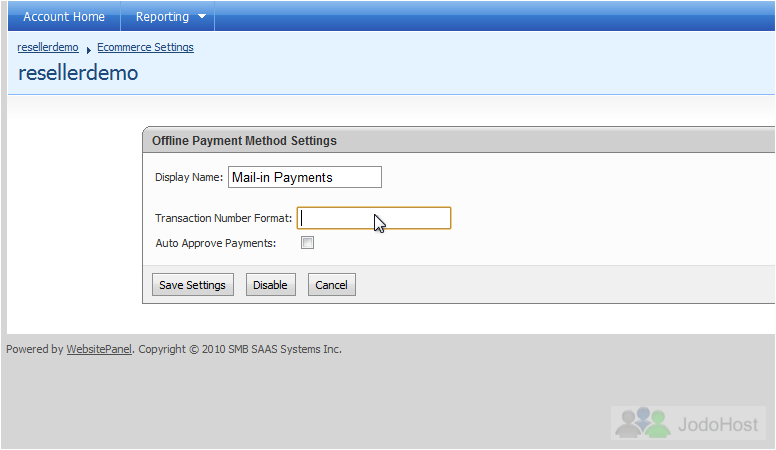This screenshot has width=776, height=450.
Task: Click the Save Settings button
Action: click(x=193, y=285)
